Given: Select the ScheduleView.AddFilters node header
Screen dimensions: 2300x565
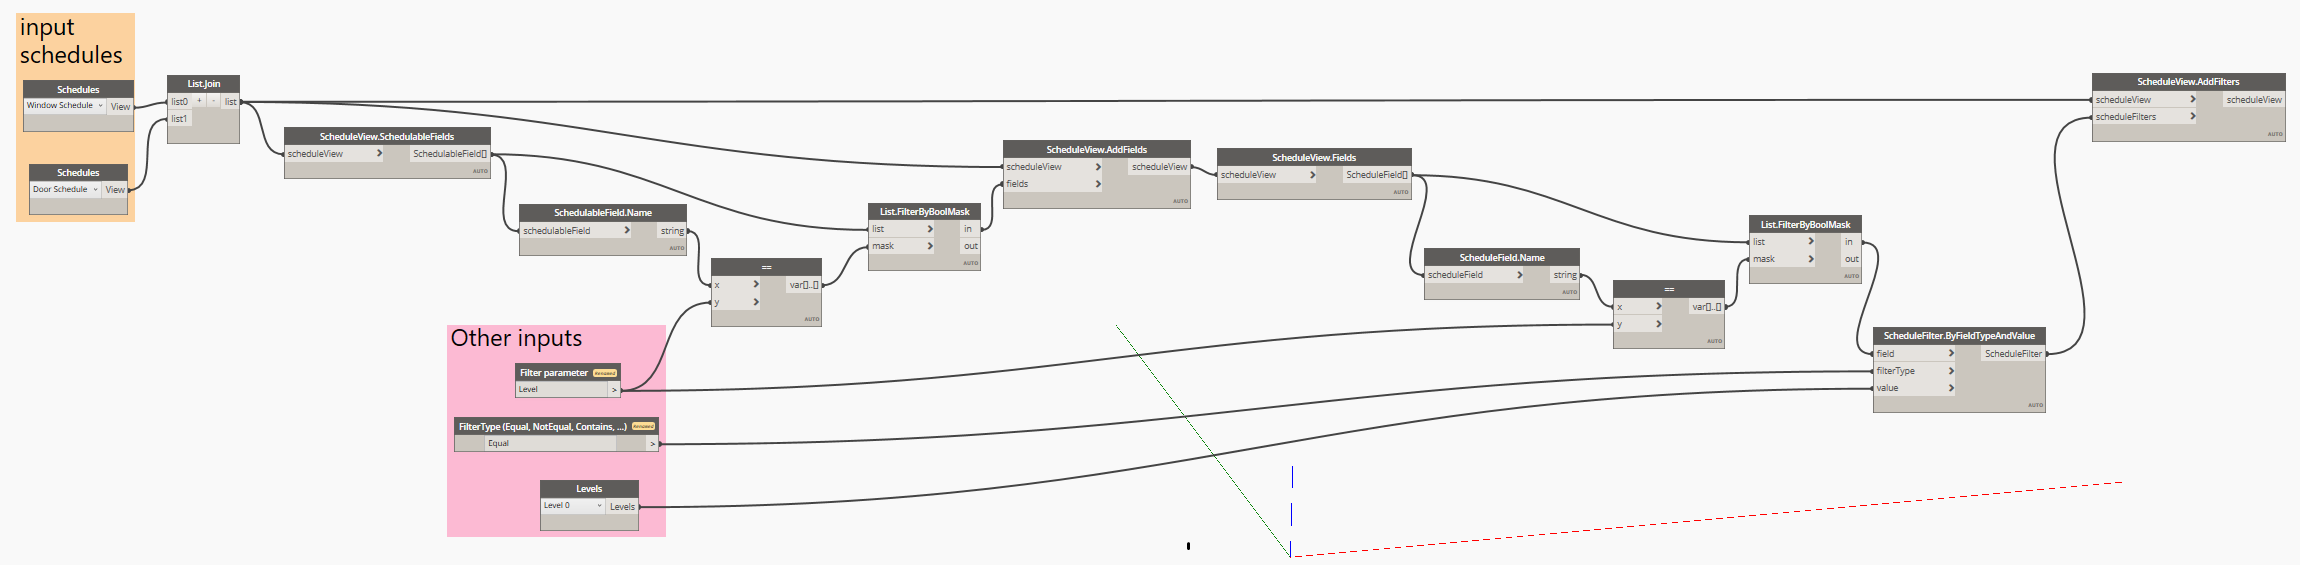Looking at the screenshot, I should pos(2188,82).
